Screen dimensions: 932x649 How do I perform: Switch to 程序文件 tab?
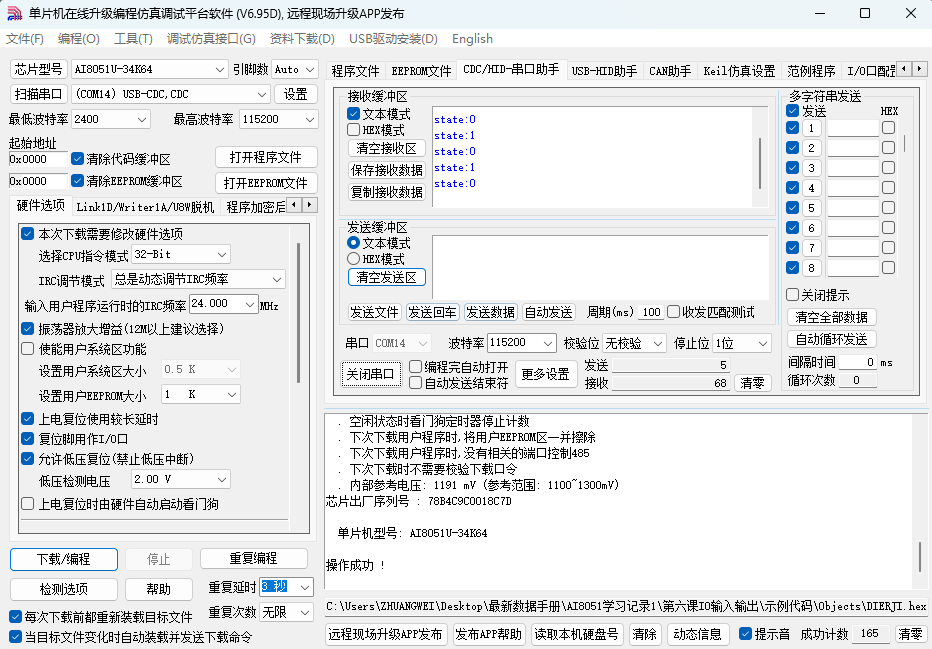[x=355, y=71]
